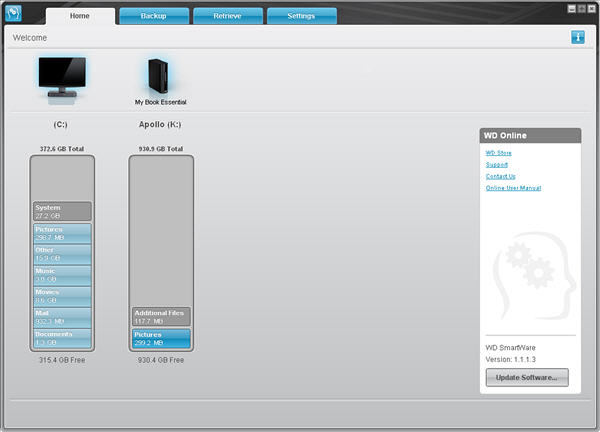Maximize the WD SmartWare window
600x432 pixels.
tap(582, 9)
